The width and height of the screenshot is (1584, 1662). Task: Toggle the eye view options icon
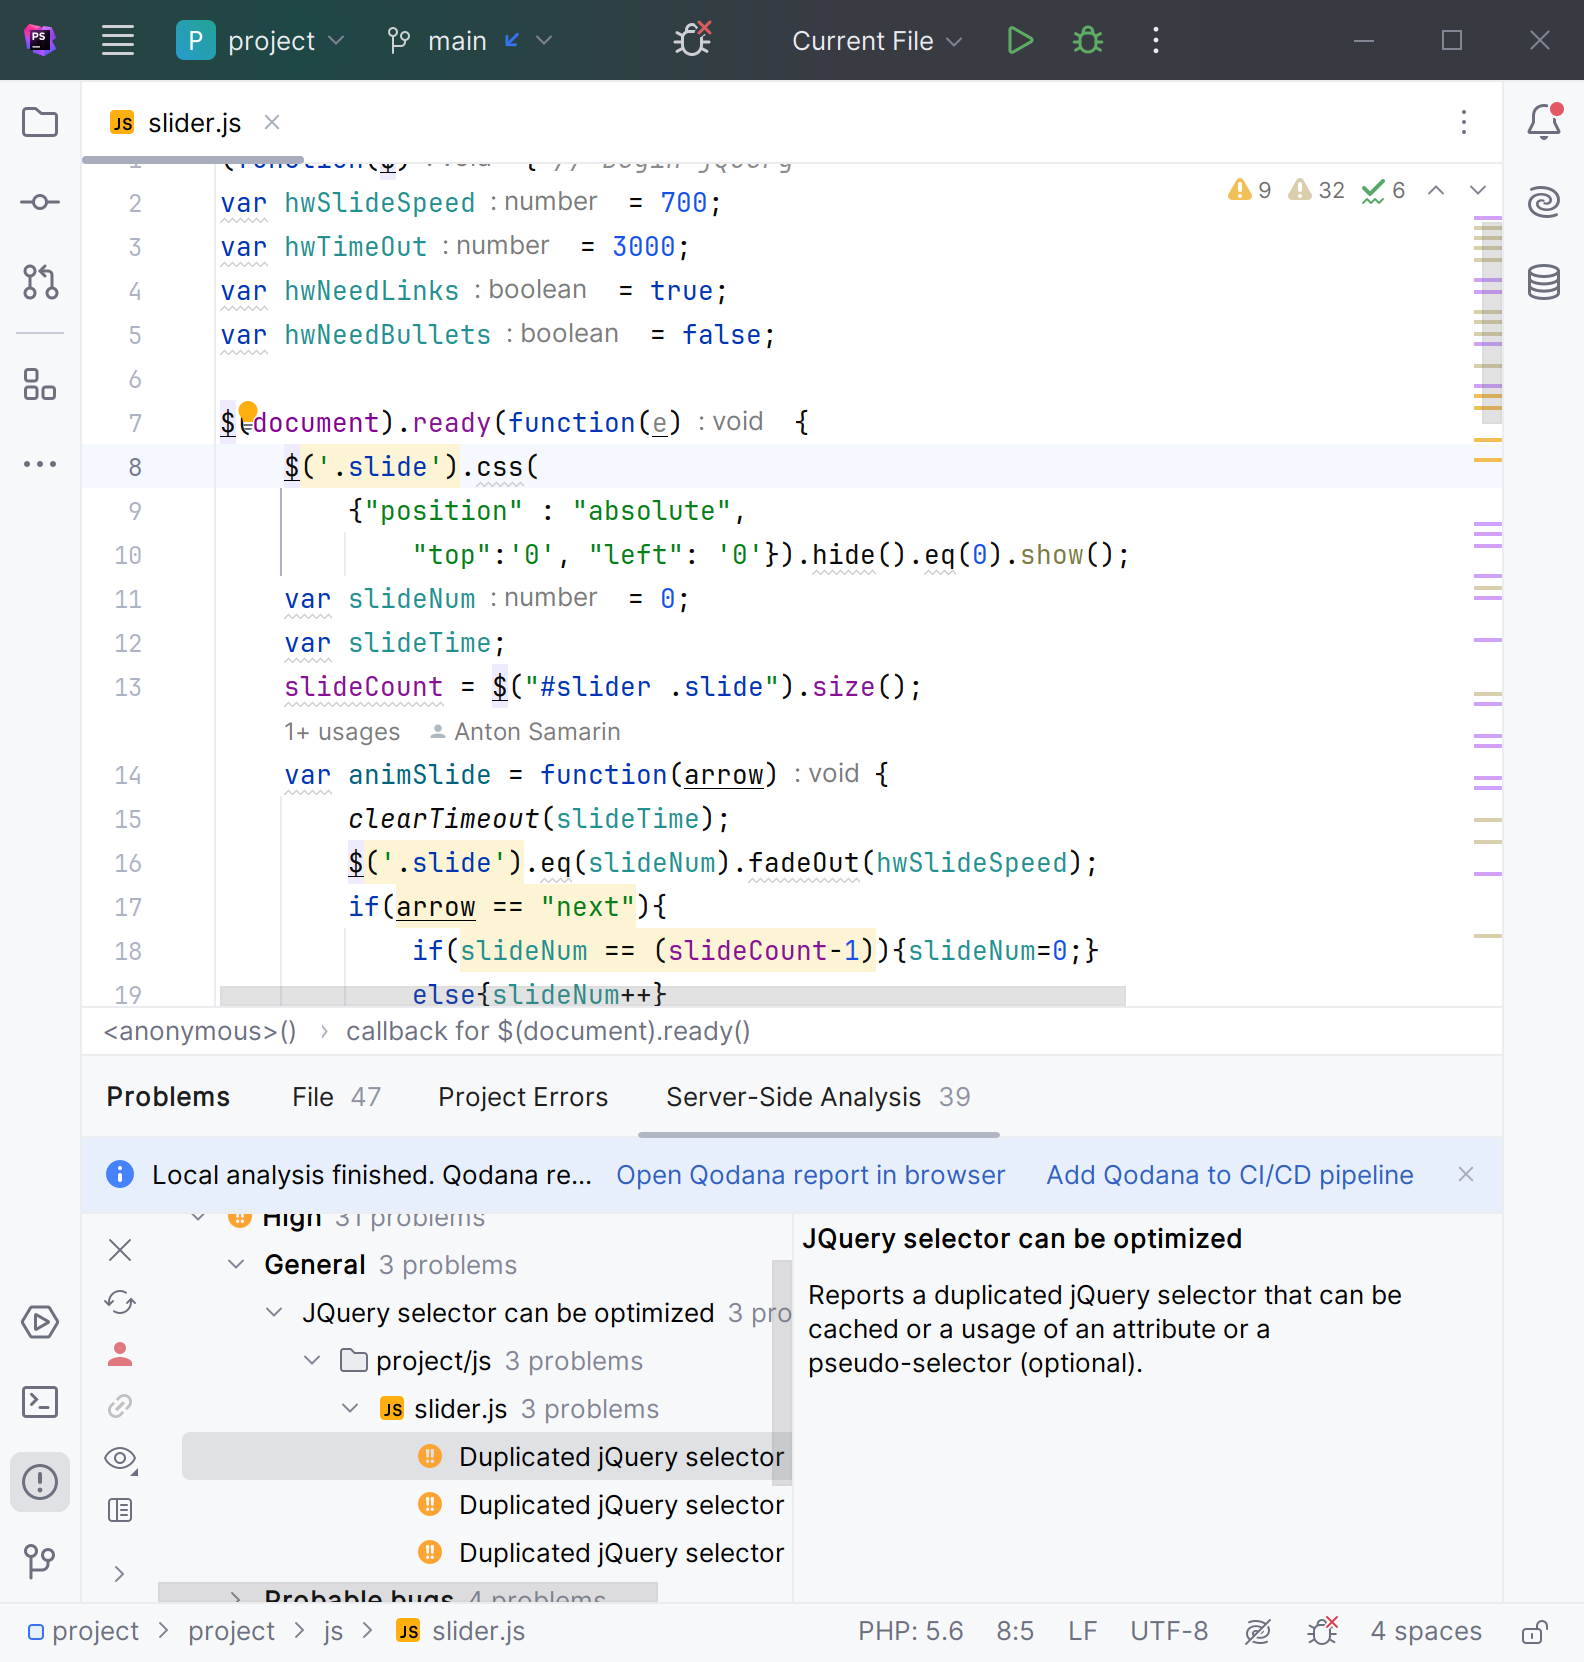pos(120,1458)
